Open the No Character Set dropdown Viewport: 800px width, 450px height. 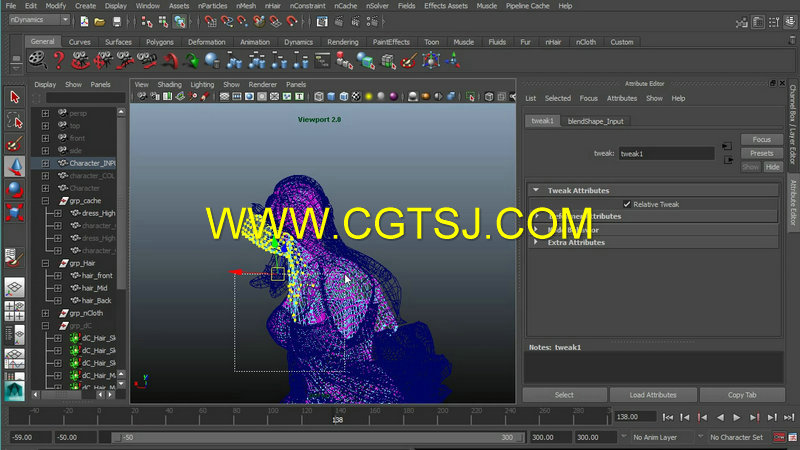click(x=736, y=437)
